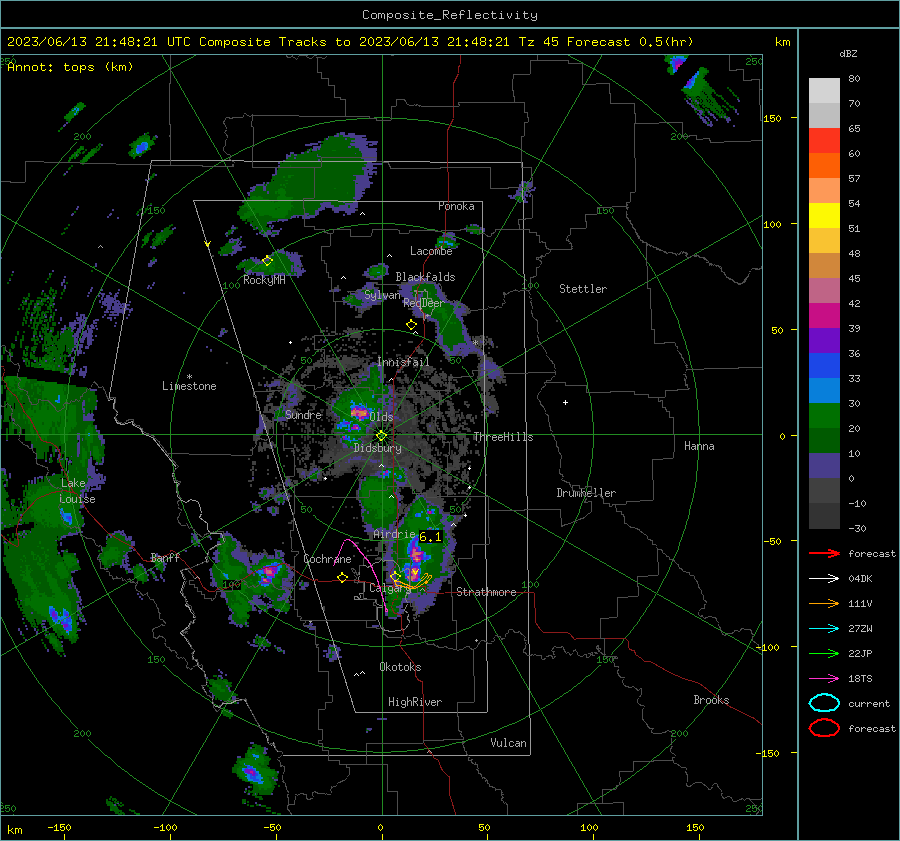Click the Lacombe town label
The image size is (900, 841).
pyautogui.click(x=431, y=251)
